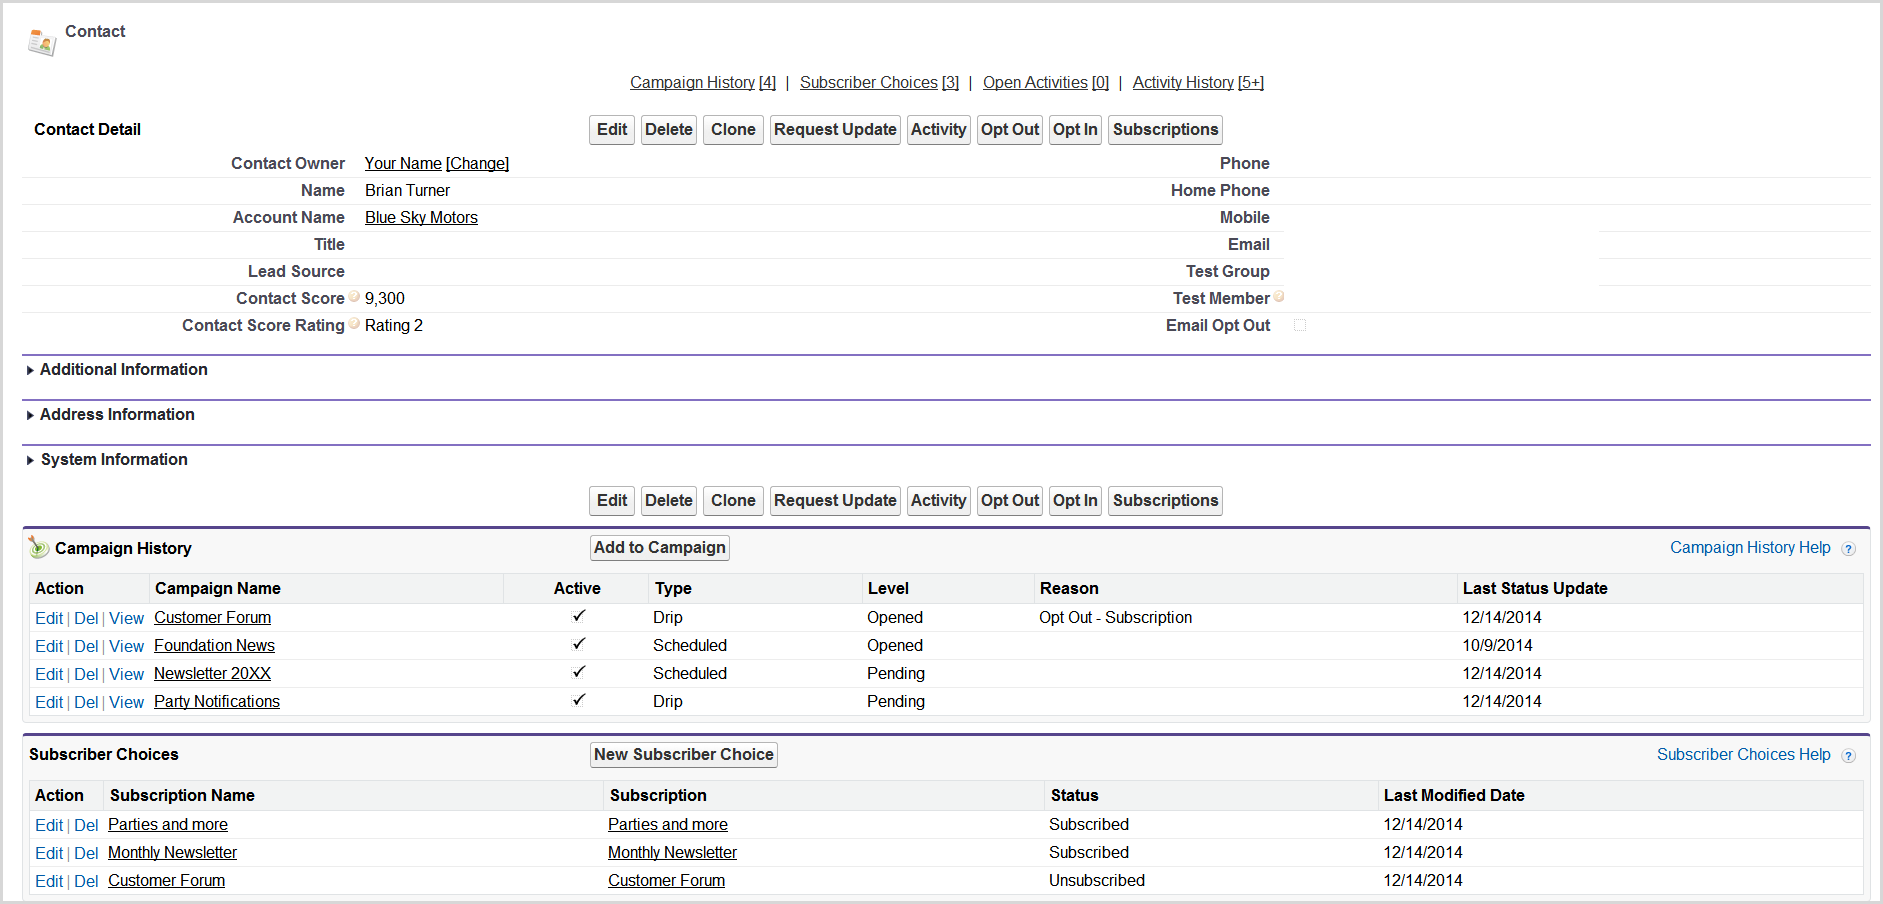The width and height of the screenshot is (1883, 904).
Task: Click the Last Status Update column header
Action: click(x=1534, y=588)
